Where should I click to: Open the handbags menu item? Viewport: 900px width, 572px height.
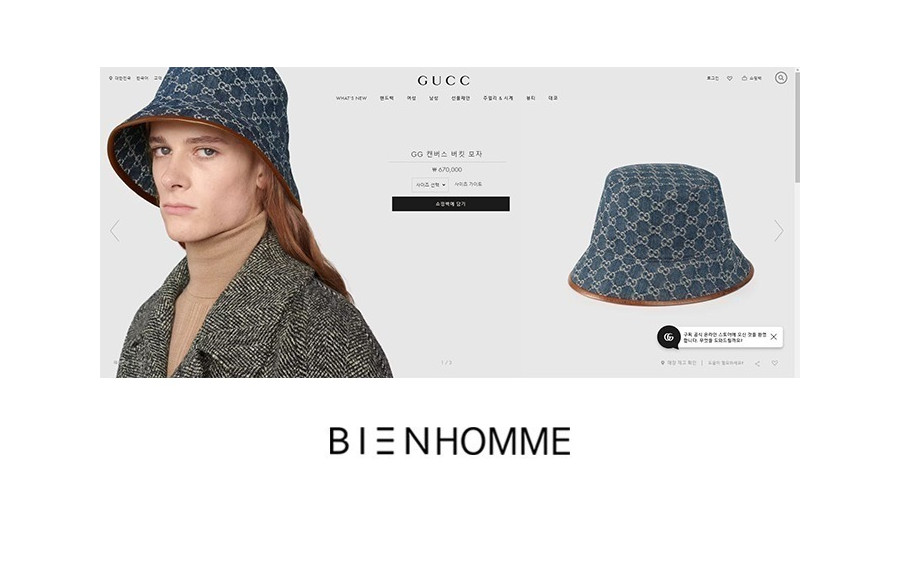(x=387, y=98)
